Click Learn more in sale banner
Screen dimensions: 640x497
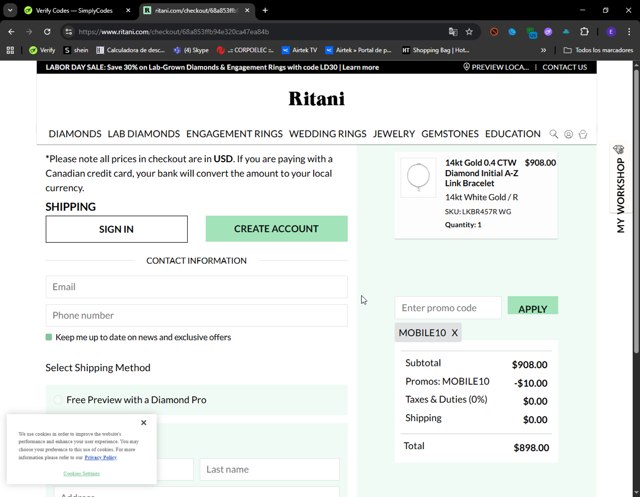coord(360,67)
